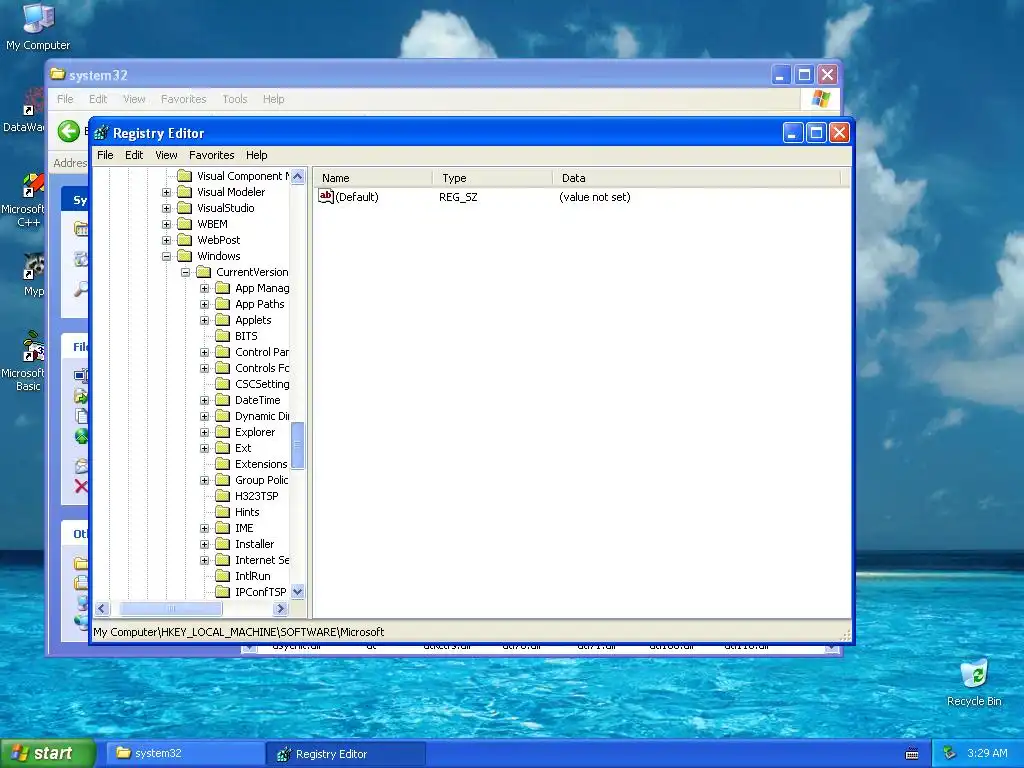Click the Registry Editor title bar icon

pos(101,133)
